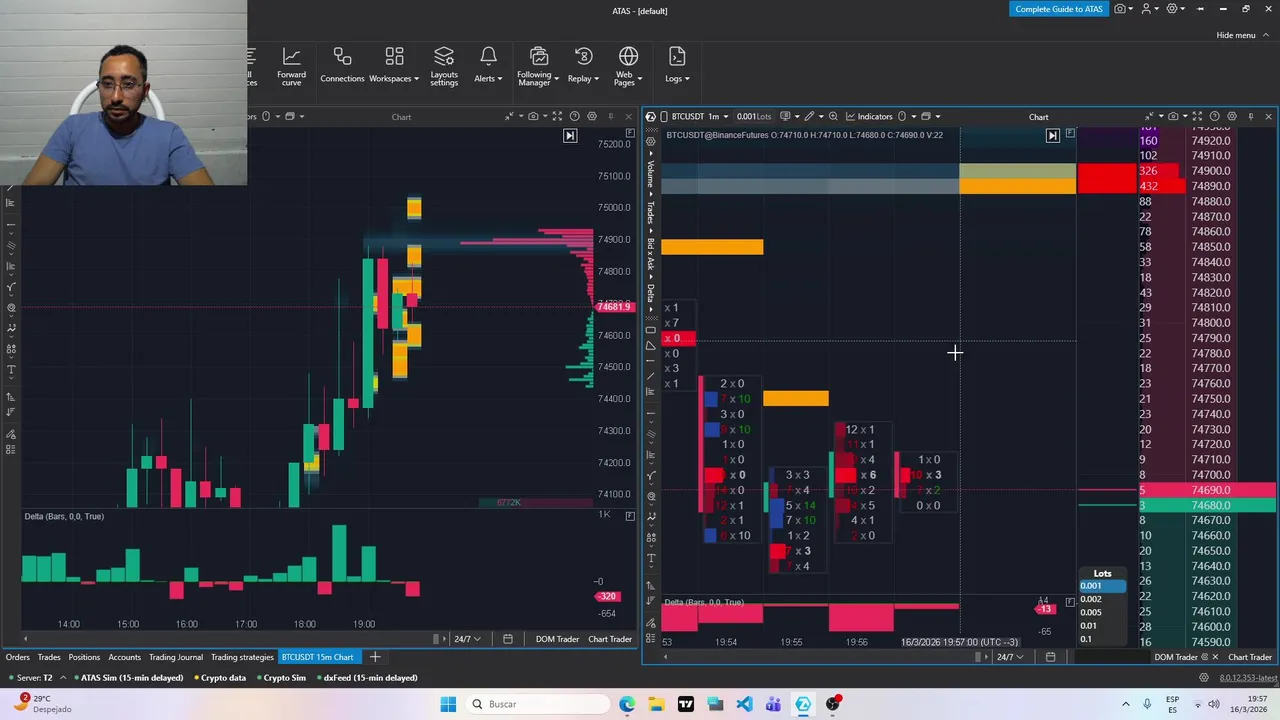Screen dimensions: 1280x720
Task: Click the Complete Guide to ATAS button
Action: click(x=1059, y=9)
